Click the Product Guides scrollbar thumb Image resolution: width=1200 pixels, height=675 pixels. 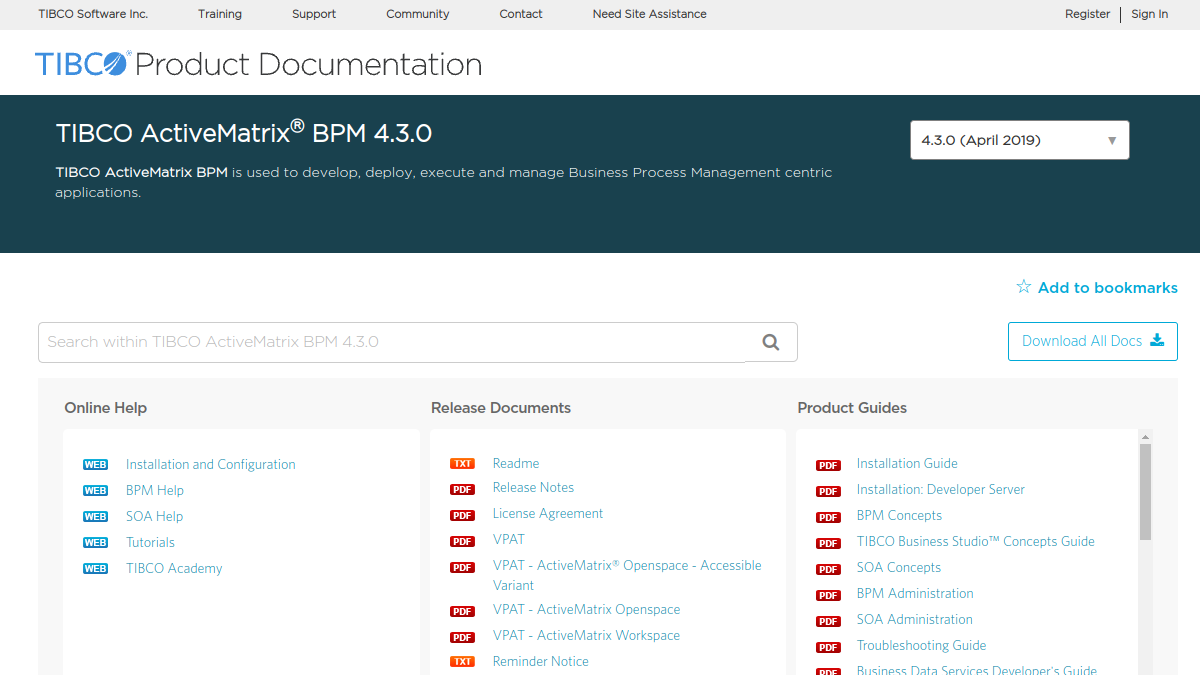[x=1145, y=492]
